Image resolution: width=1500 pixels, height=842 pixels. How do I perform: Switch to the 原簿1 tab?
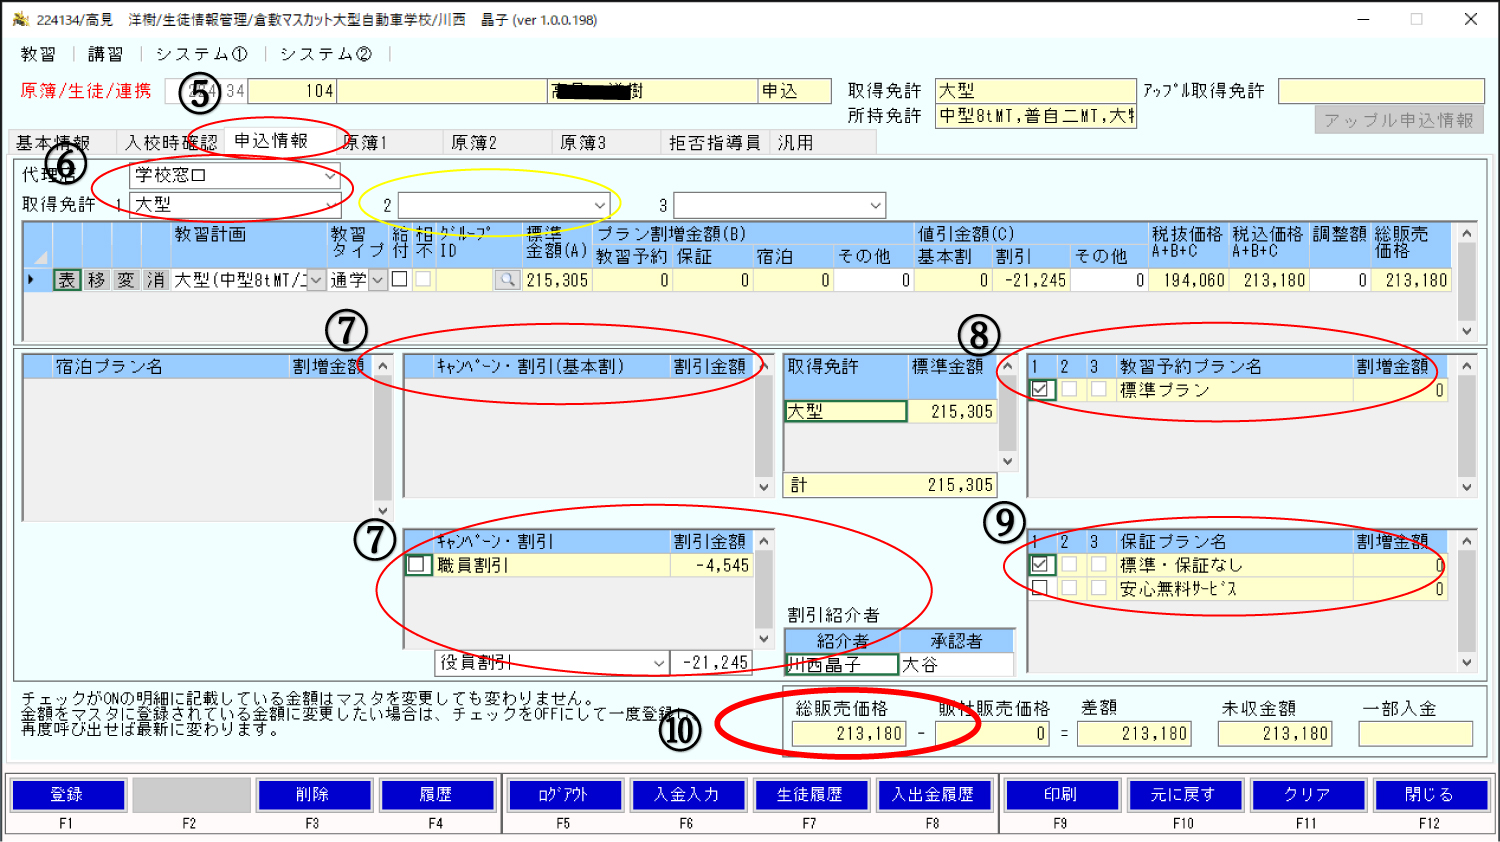(366, 143)
